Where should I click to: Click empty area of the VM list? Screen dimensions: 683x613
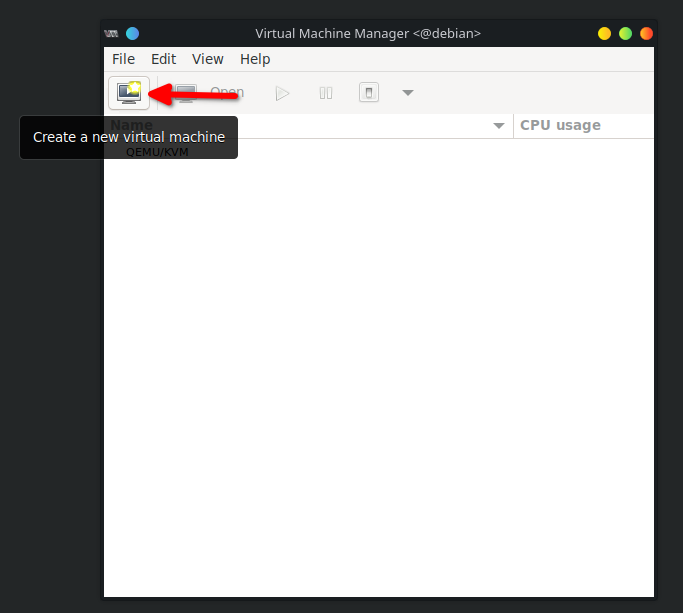(x=380, y=380)
